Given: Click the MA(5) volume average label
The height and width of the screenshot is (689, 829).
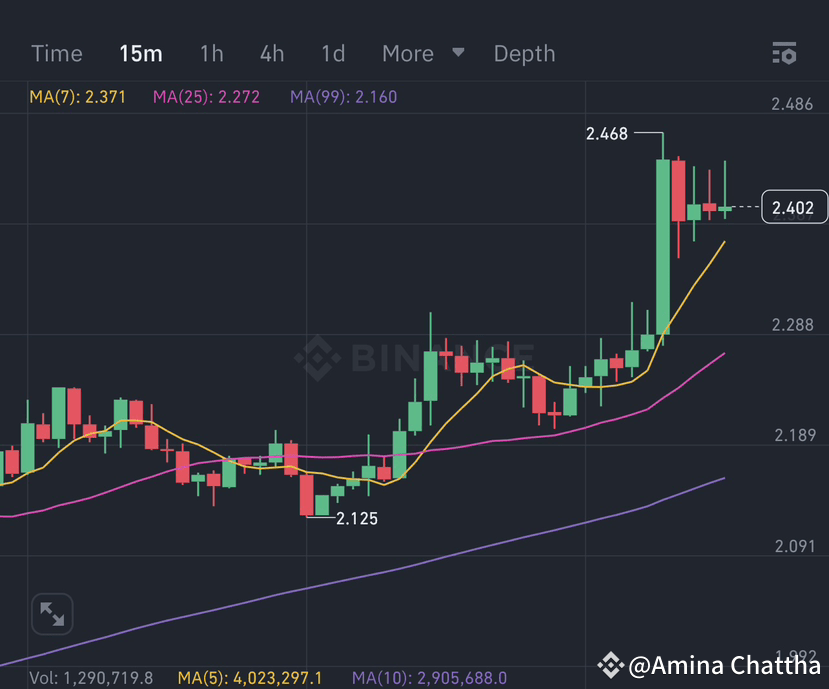Looking at the screenshot, I should (249, 676).
